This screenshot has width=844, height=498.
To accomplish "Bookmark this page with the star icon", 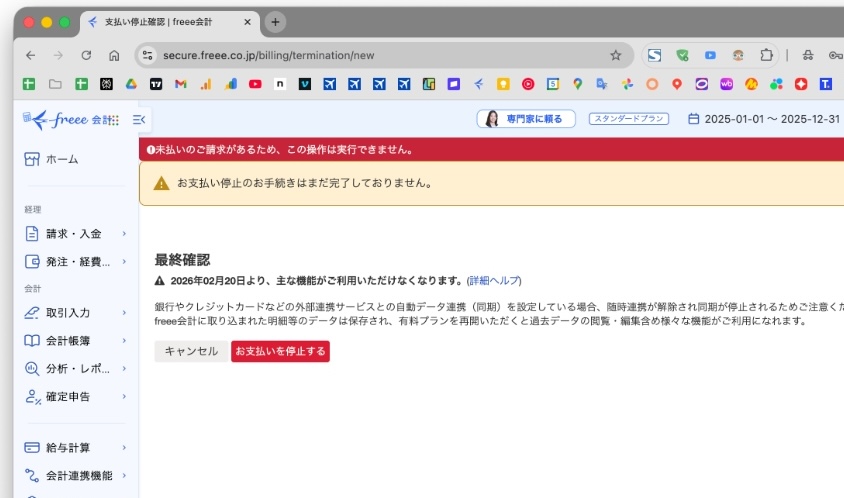I will coord(615,55).
